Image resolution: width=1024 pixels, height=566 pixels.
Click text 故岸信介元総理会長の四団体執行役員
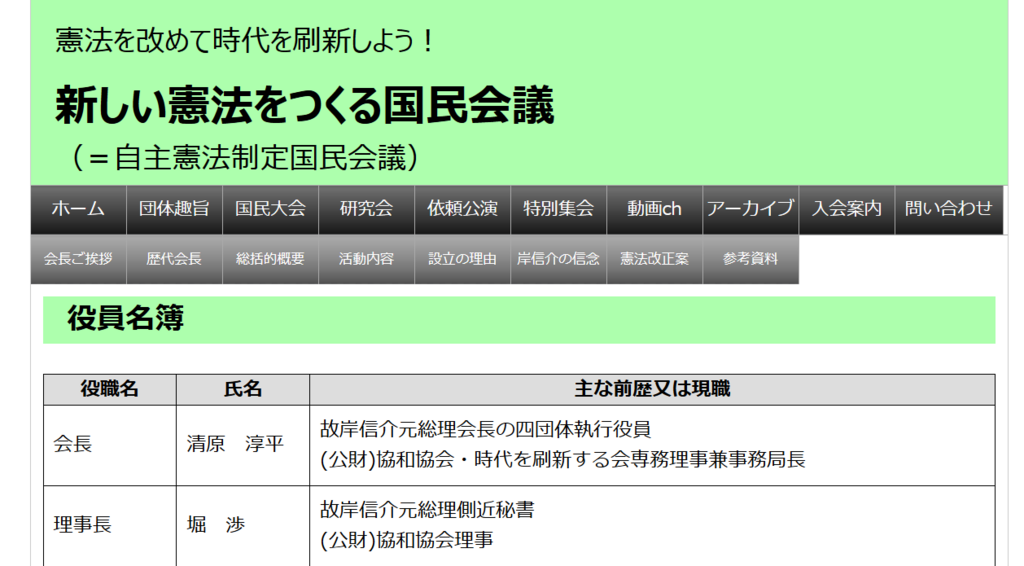click(485, 430)
